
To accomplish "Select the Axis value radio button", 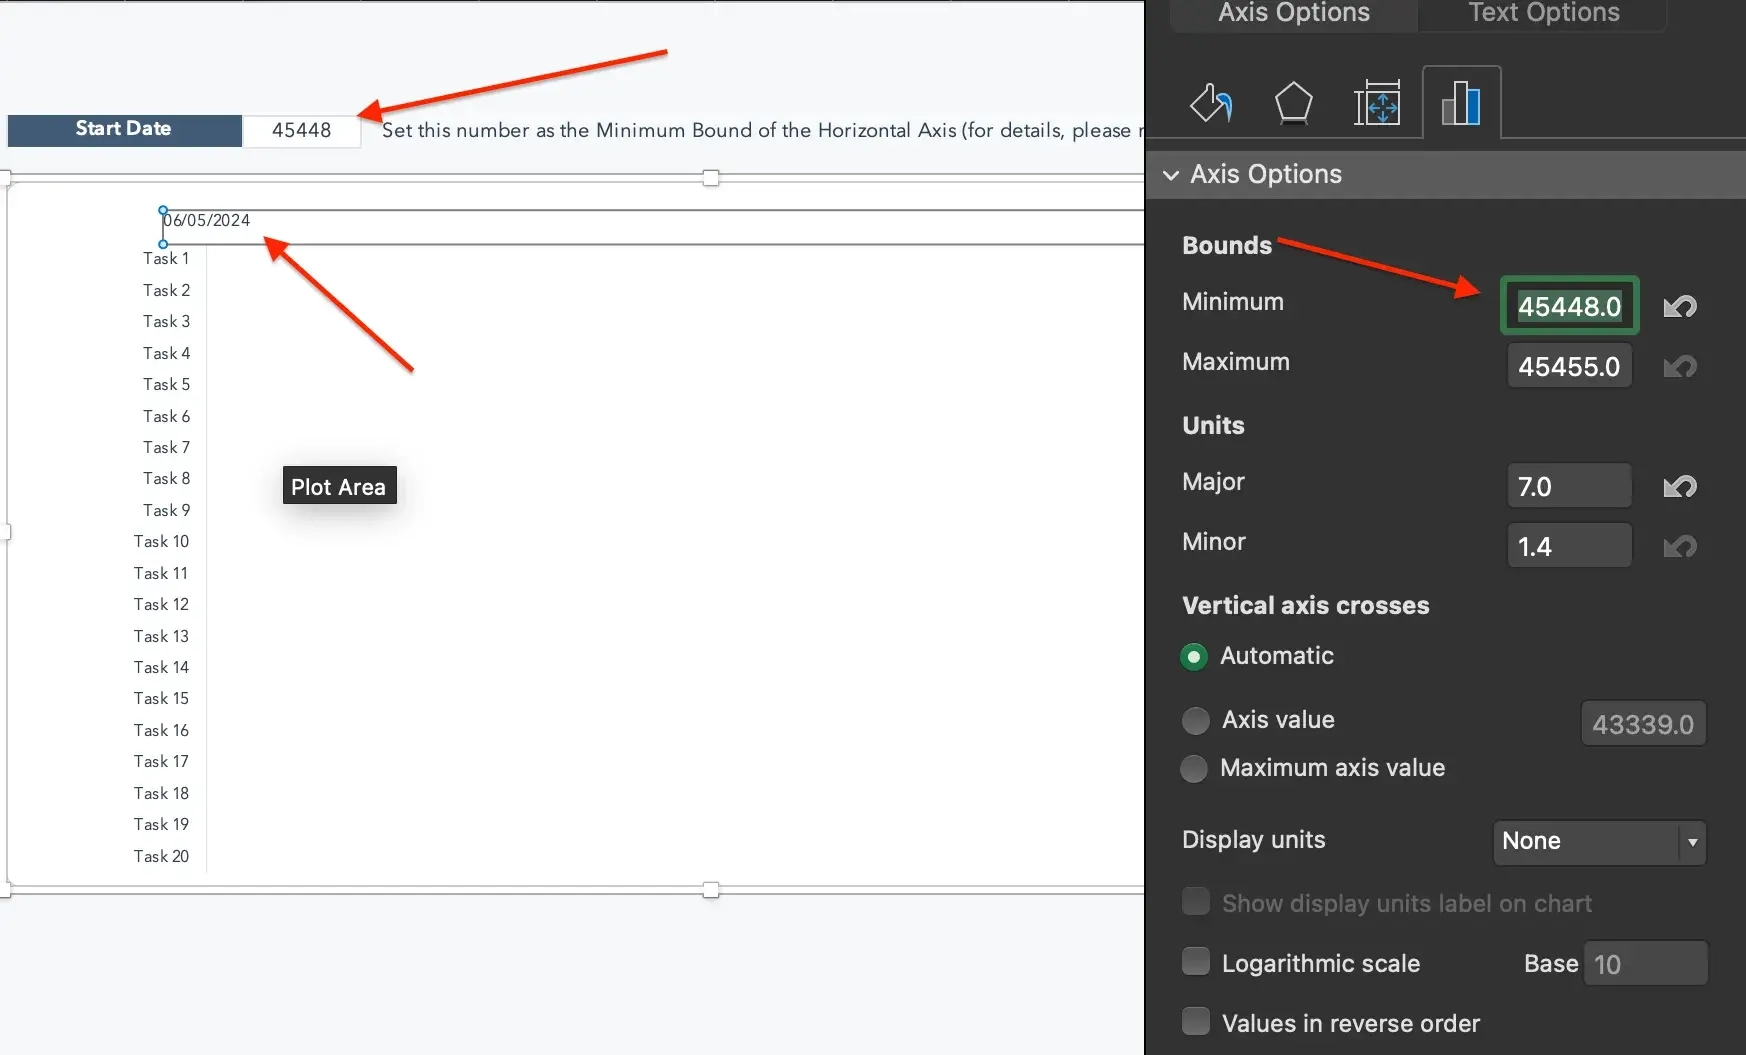I will tap(1195, 720).
